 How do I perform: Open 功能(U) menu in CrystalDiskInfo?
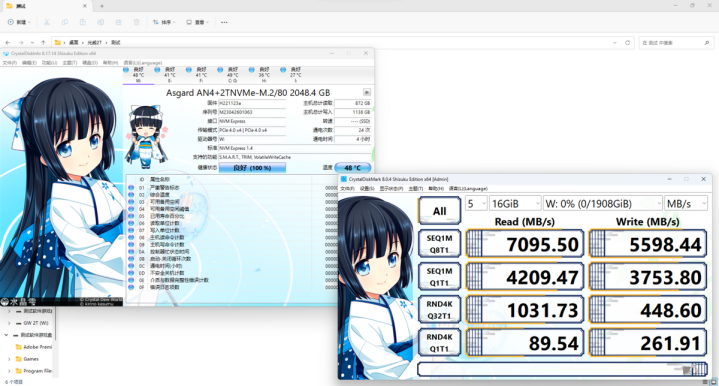(x=49, y=63)
